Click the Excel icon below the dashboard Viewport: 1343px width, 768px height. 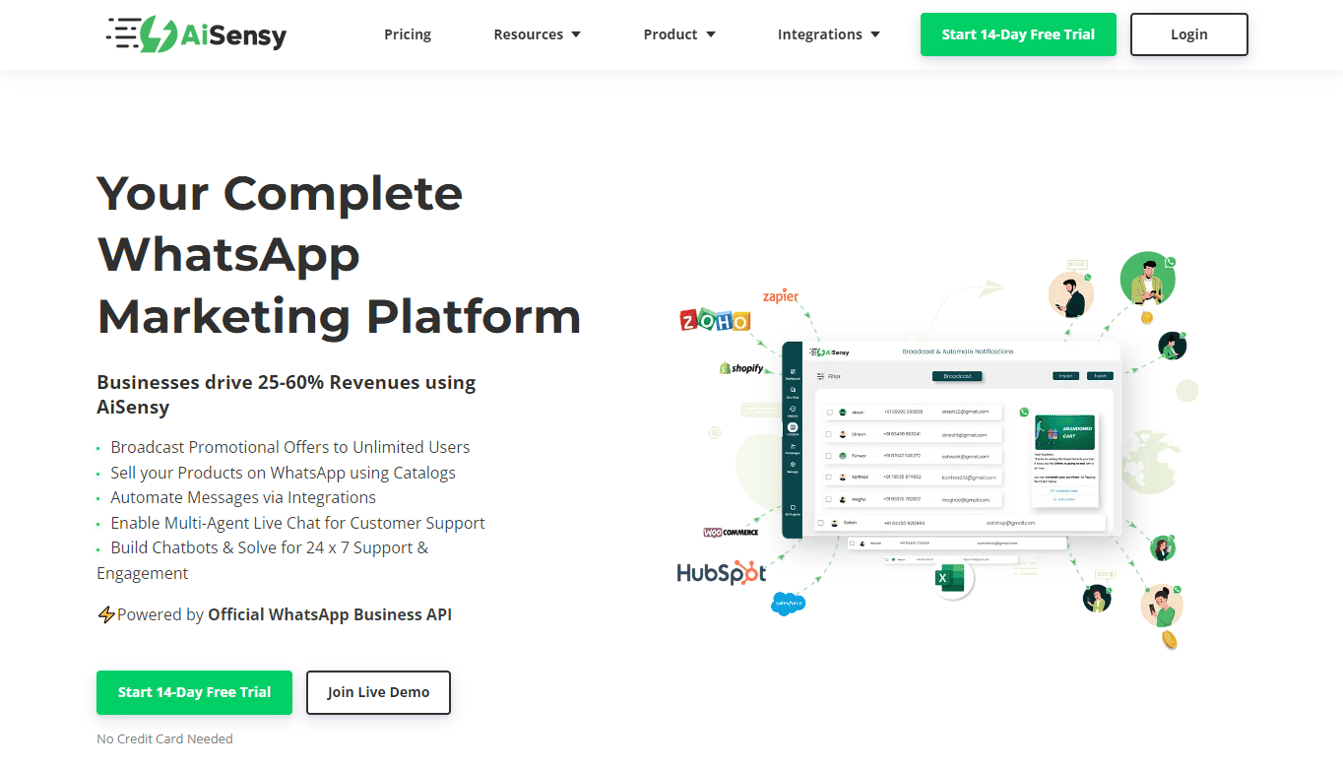pos(949,579)
